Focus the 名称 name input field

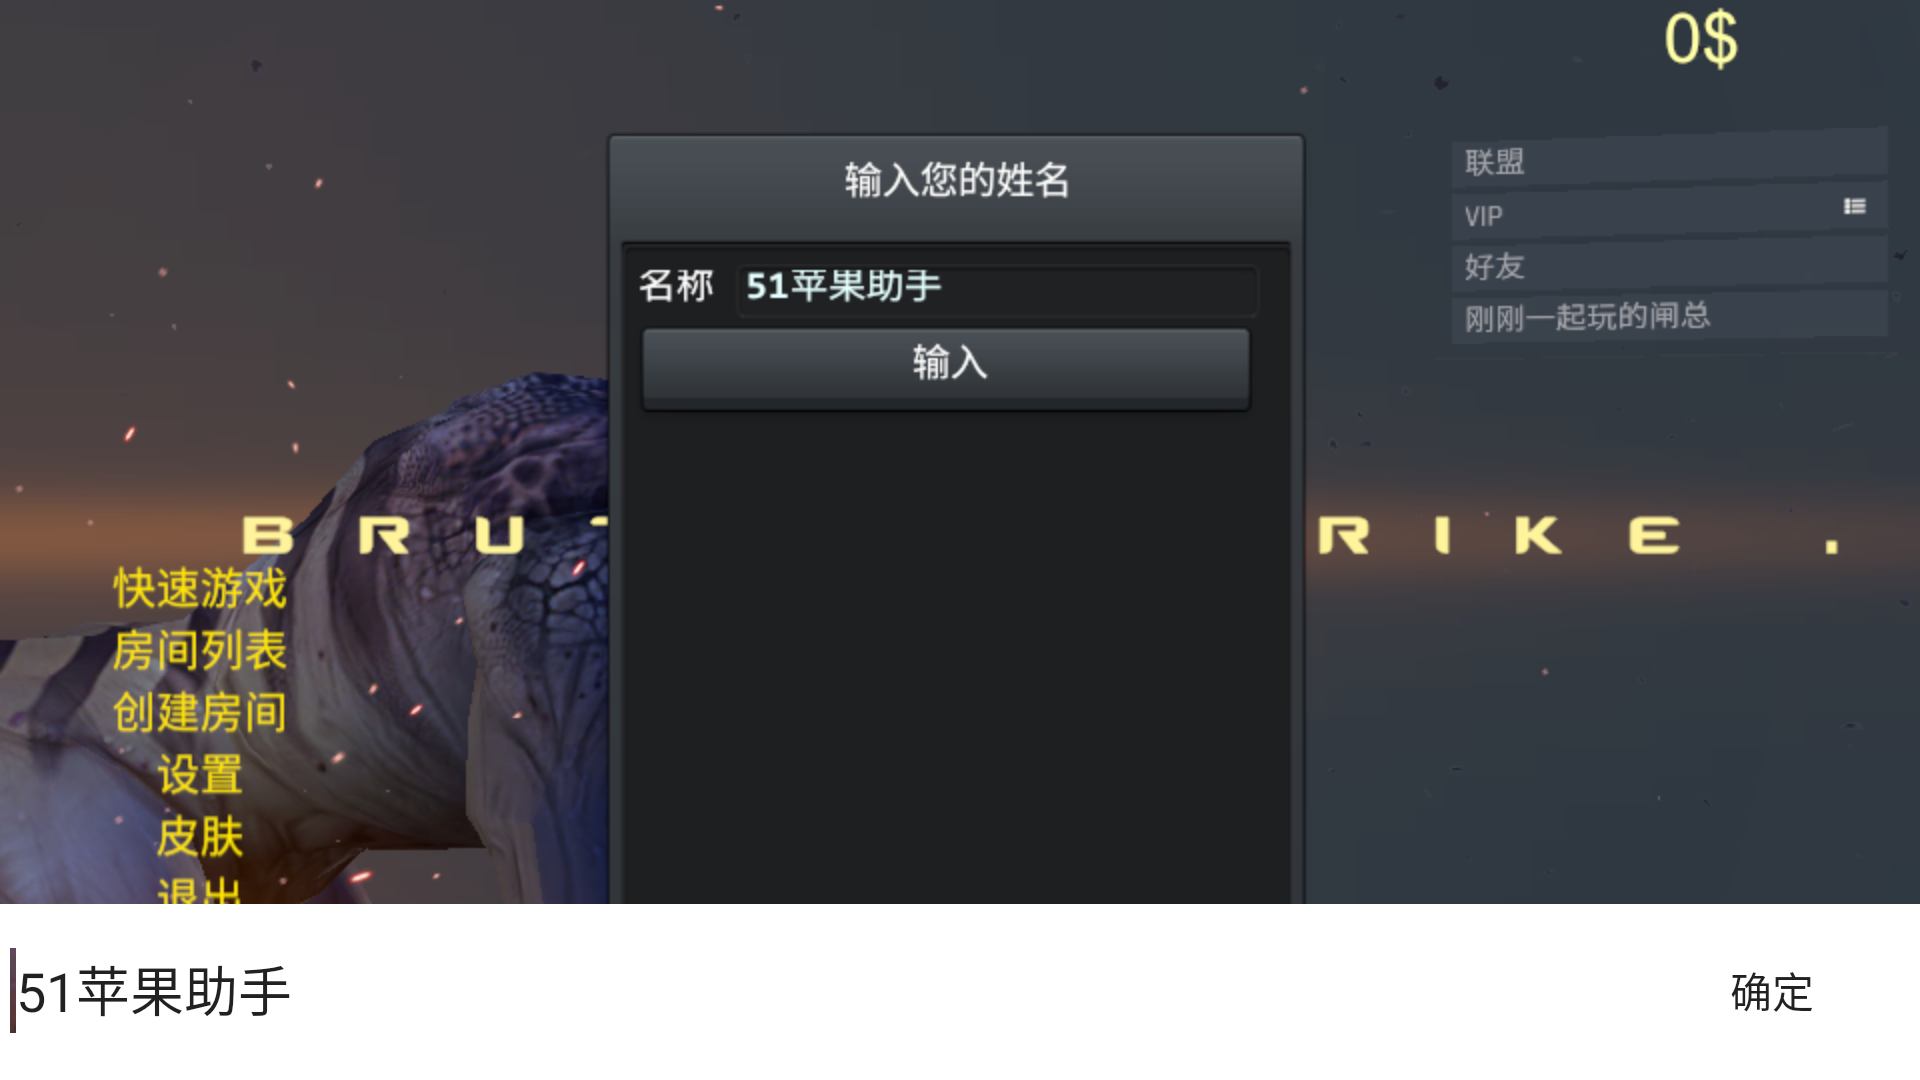coord(997,288)
